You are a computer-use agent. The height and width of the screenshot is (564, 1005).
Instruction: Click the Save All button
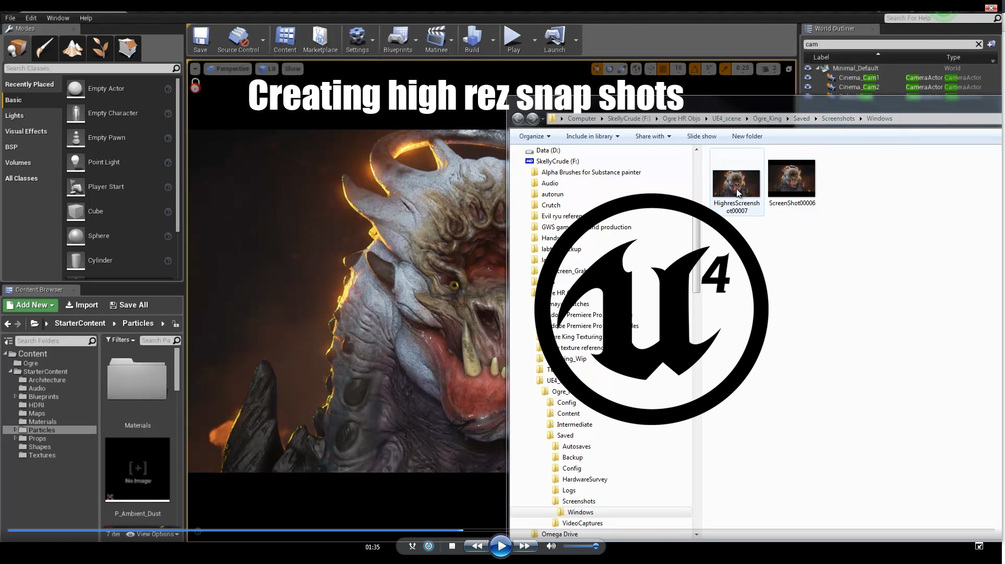pyautogui.click(x=129, y=305)
